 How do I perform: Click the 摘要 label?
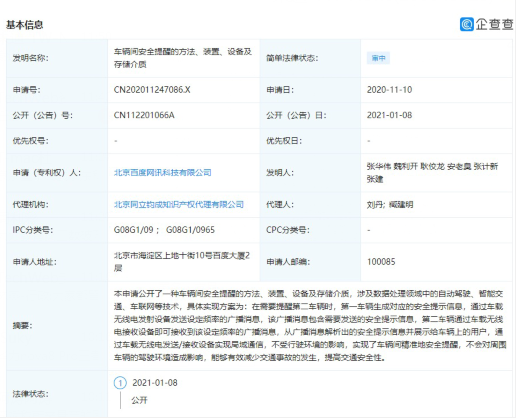coord(22,325)
